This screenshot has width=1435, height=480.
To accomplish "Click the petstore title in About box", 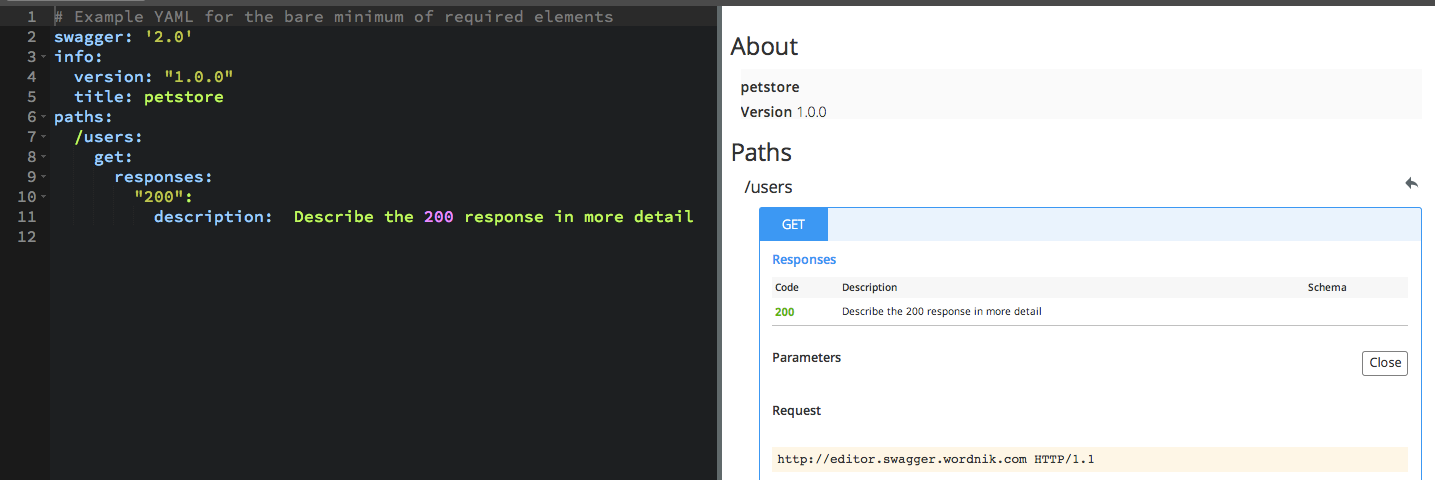I will 770,87.
